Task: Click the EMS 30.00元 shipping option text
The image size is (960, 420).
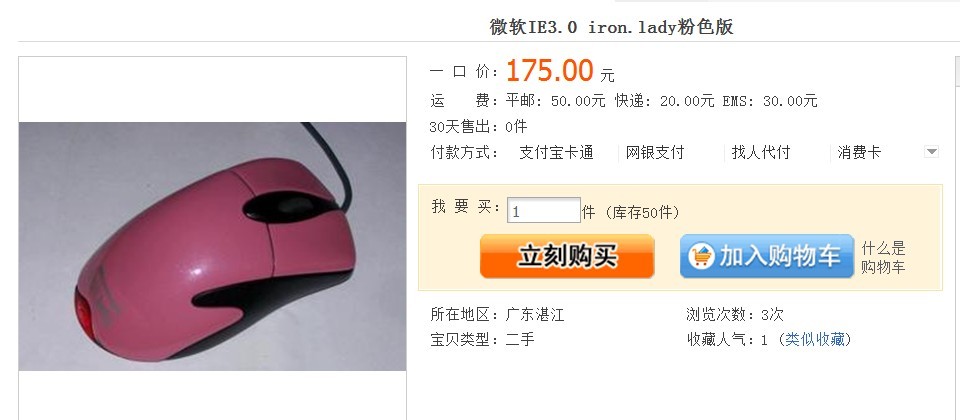Action: (x=770, y=101)
